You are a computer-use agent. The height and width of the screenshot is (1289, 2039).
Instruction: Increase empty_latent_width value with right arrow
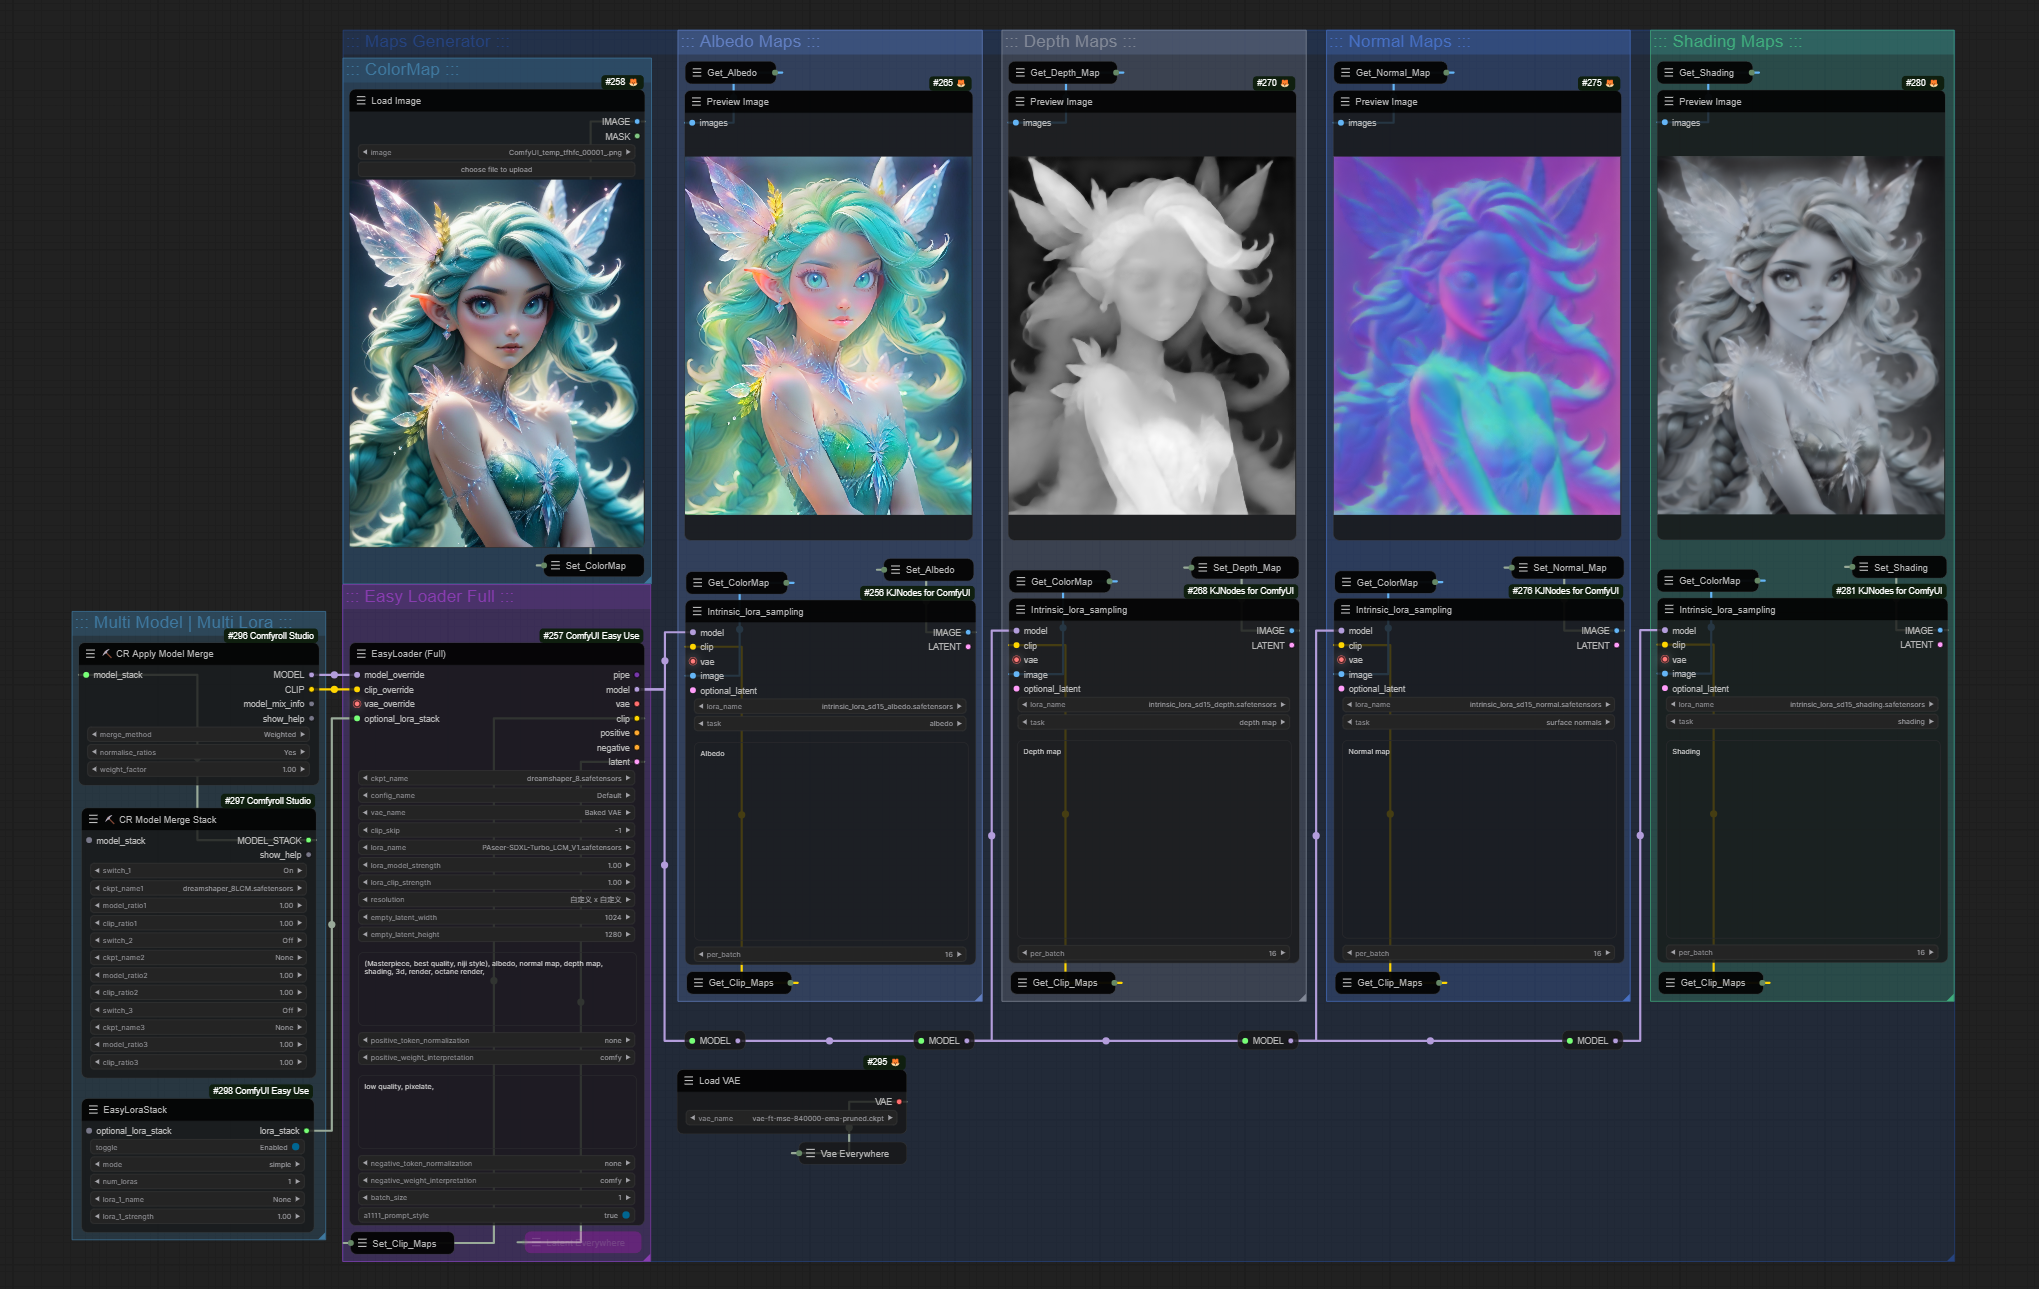(628, 918)
